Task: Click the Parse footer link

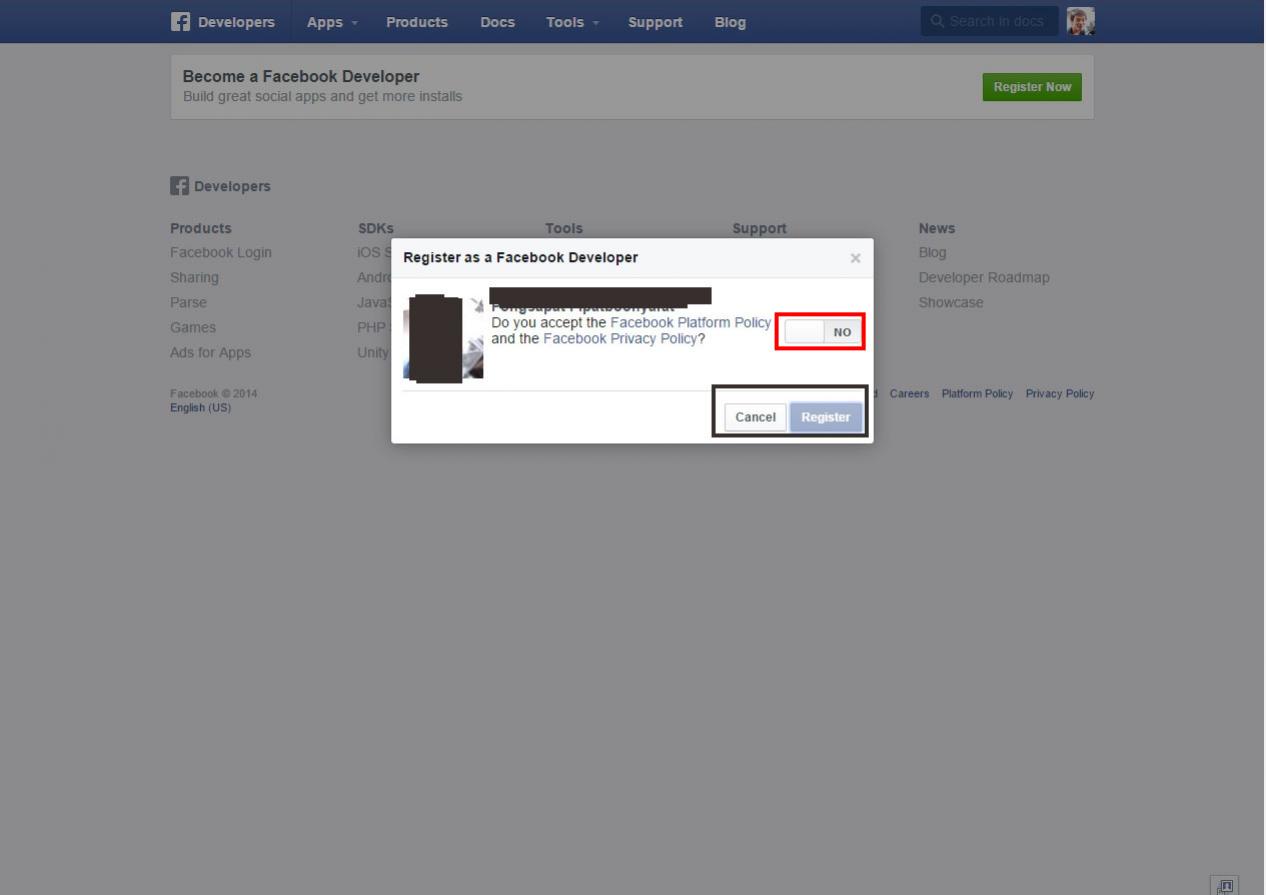Action: coord(188,302)
